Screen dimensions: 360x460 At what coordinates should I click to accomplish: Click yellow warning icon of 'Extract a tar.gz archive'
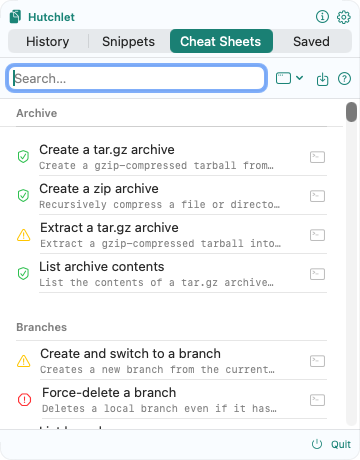(x=24, y=235)
